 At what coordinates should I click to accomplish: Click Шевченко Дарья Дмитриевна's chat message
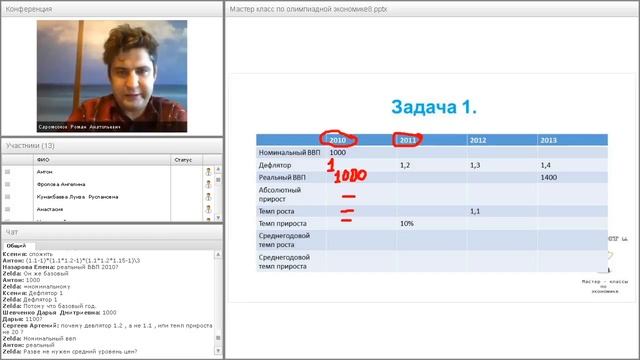(x=60, y=313)
